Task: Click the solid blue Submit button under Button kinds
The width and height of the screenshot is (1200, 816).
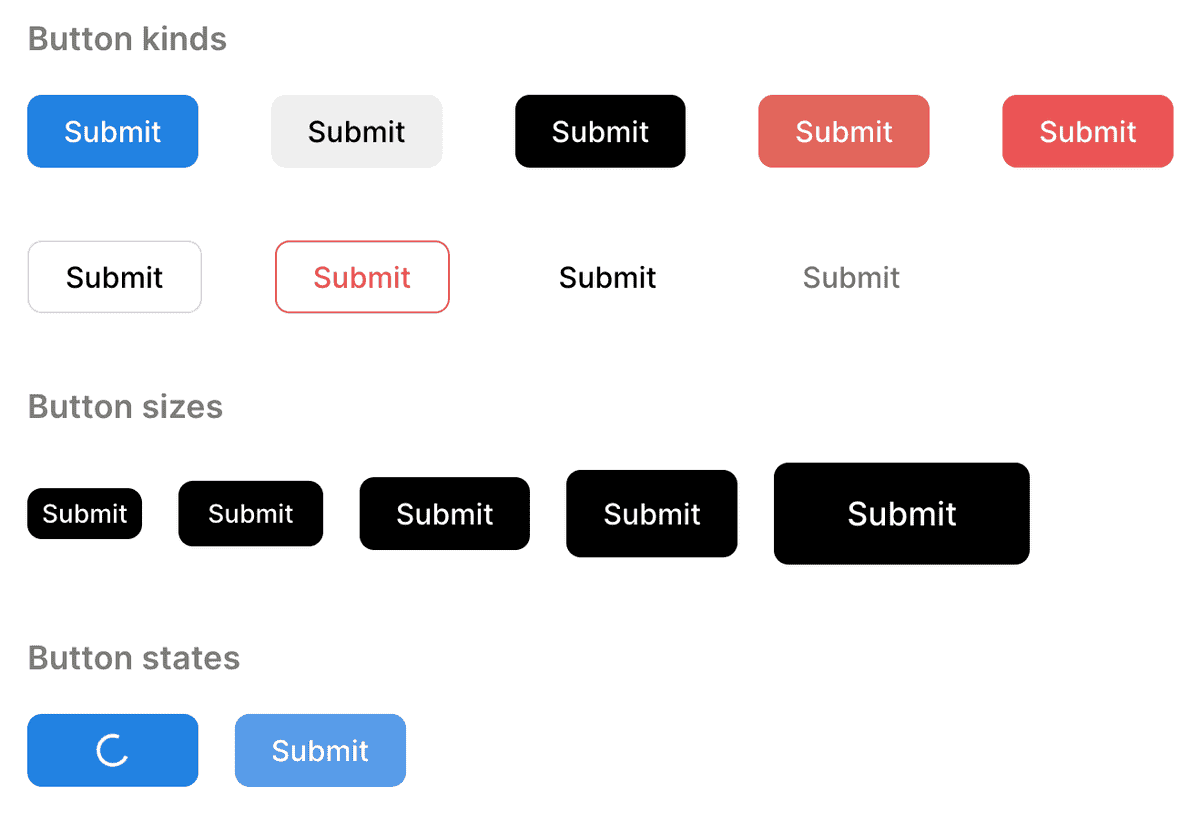Action: [112, 131]
